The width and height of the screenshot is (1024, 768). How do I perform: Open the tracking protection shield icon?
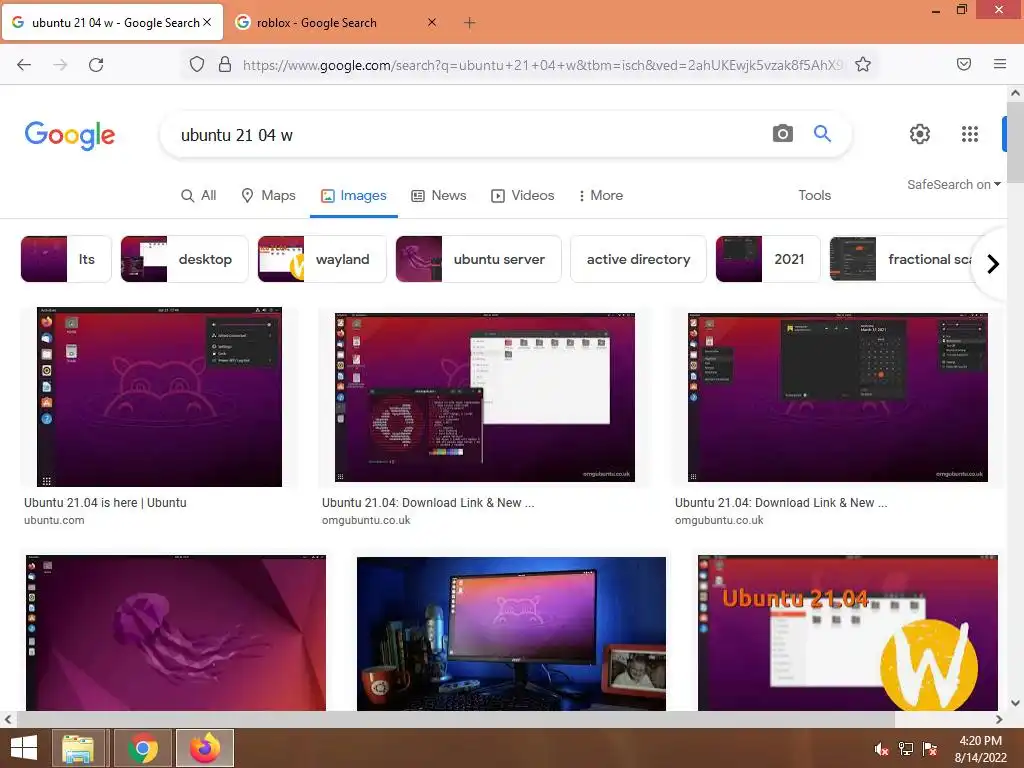pos(197,64)
